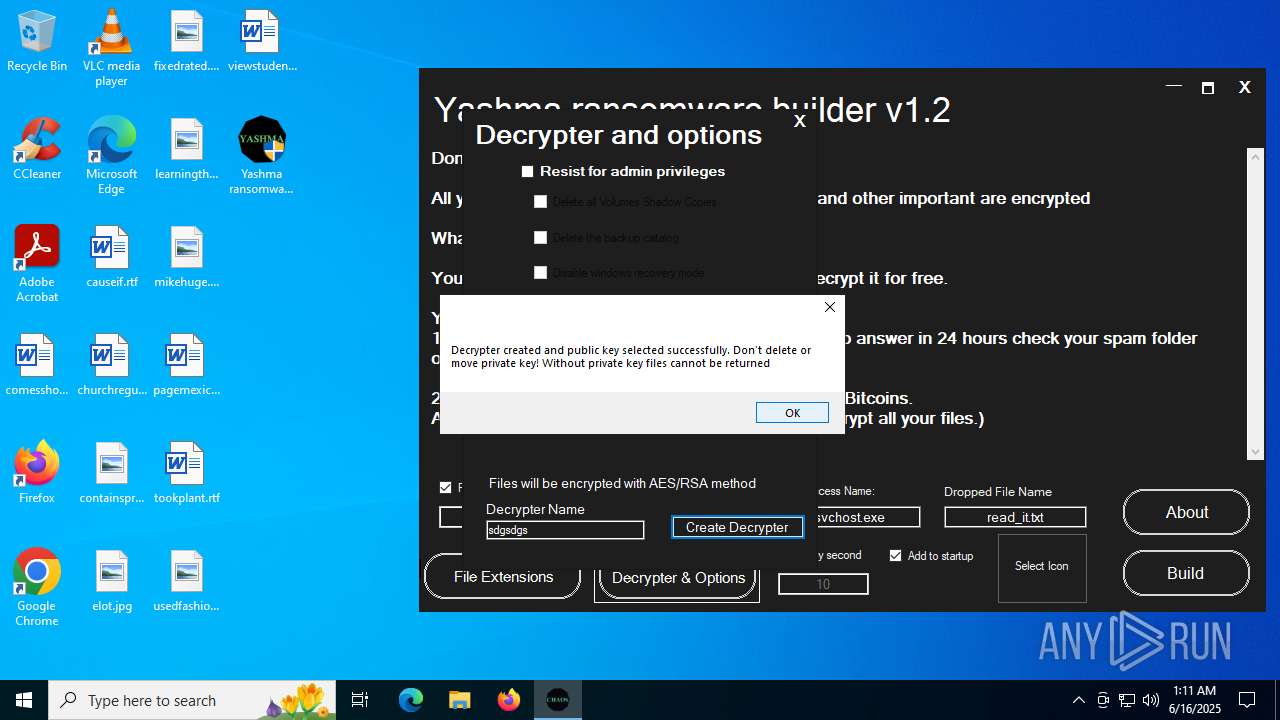Show hidden system tray icons
This screenshot has height=720, width=1280.
1078,700
